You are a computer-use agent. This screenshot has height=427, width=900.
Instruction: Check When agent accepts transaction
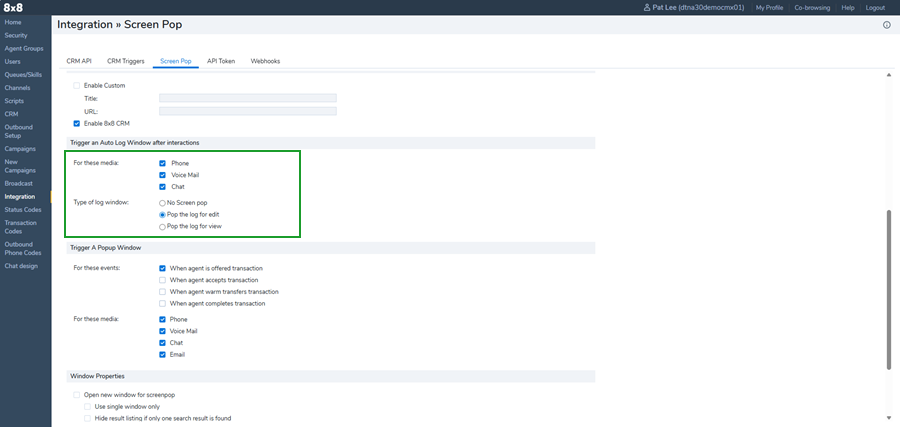(162, 280)
